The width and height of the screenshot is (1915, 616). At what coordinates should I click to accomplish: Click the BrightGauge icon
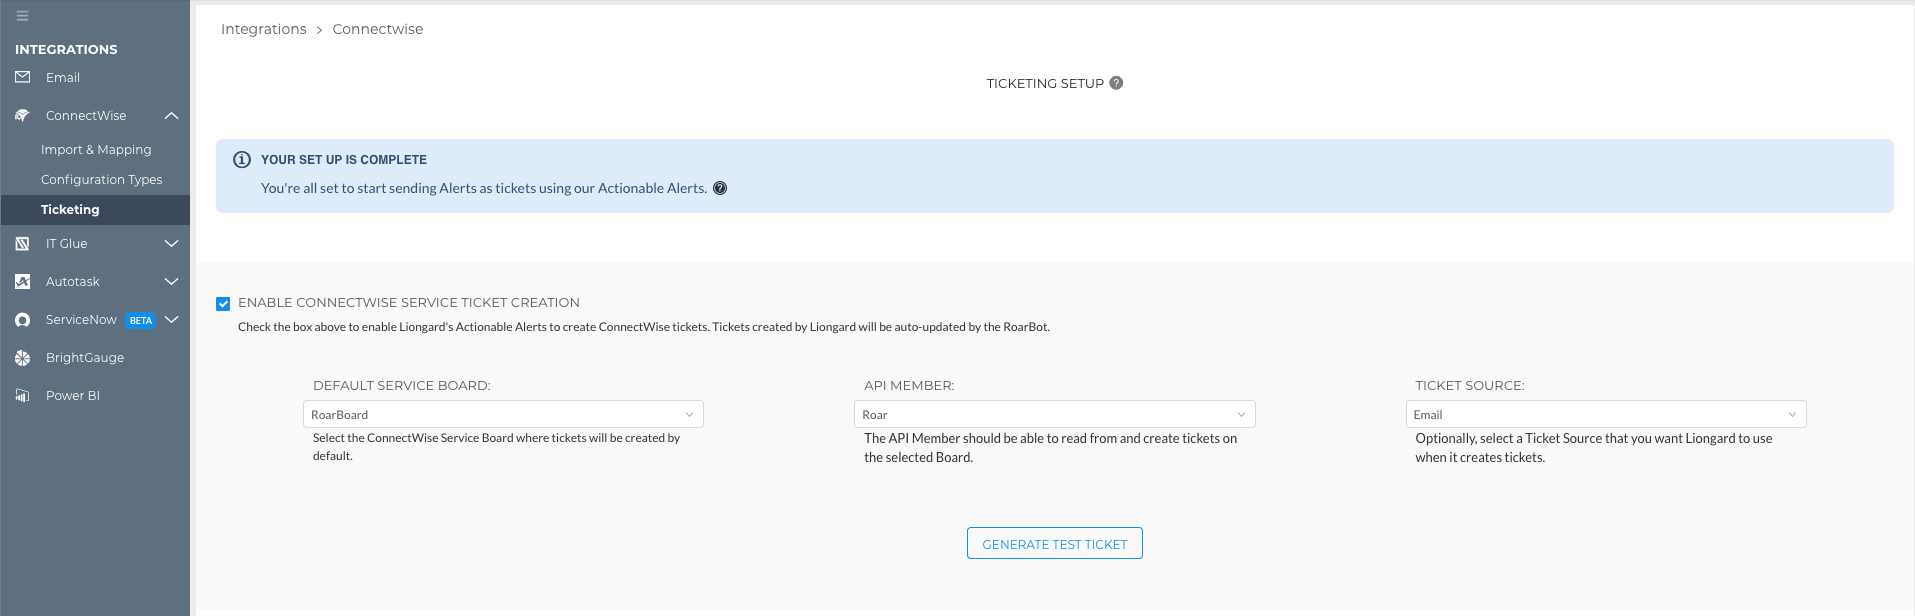23,357
